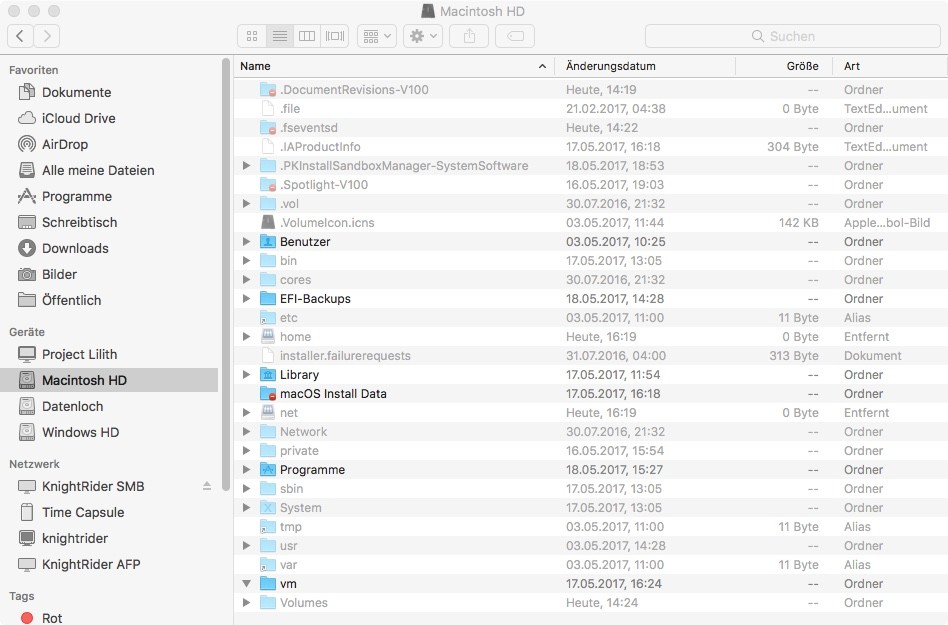This screenshot has width=948, height=625.
Task: Focus the Suchen search field
Action: tap(793, 36)
